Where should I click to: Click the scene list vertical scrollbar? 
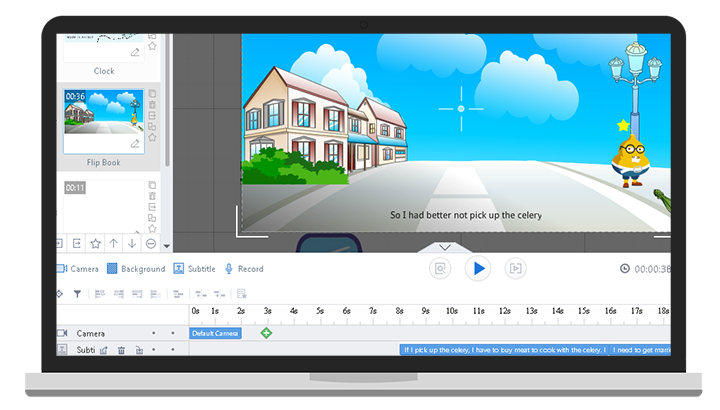point(168,101)
